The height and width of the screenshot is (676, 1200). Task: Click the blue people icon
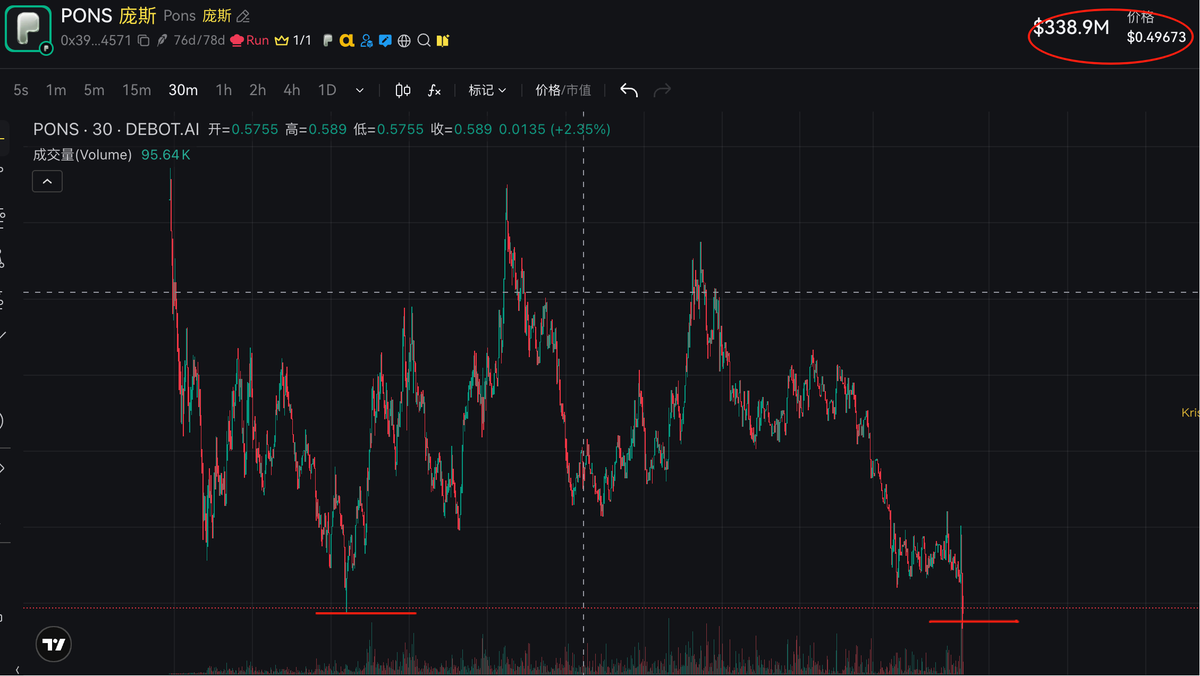pyautogui.click(x=366, y=41)
